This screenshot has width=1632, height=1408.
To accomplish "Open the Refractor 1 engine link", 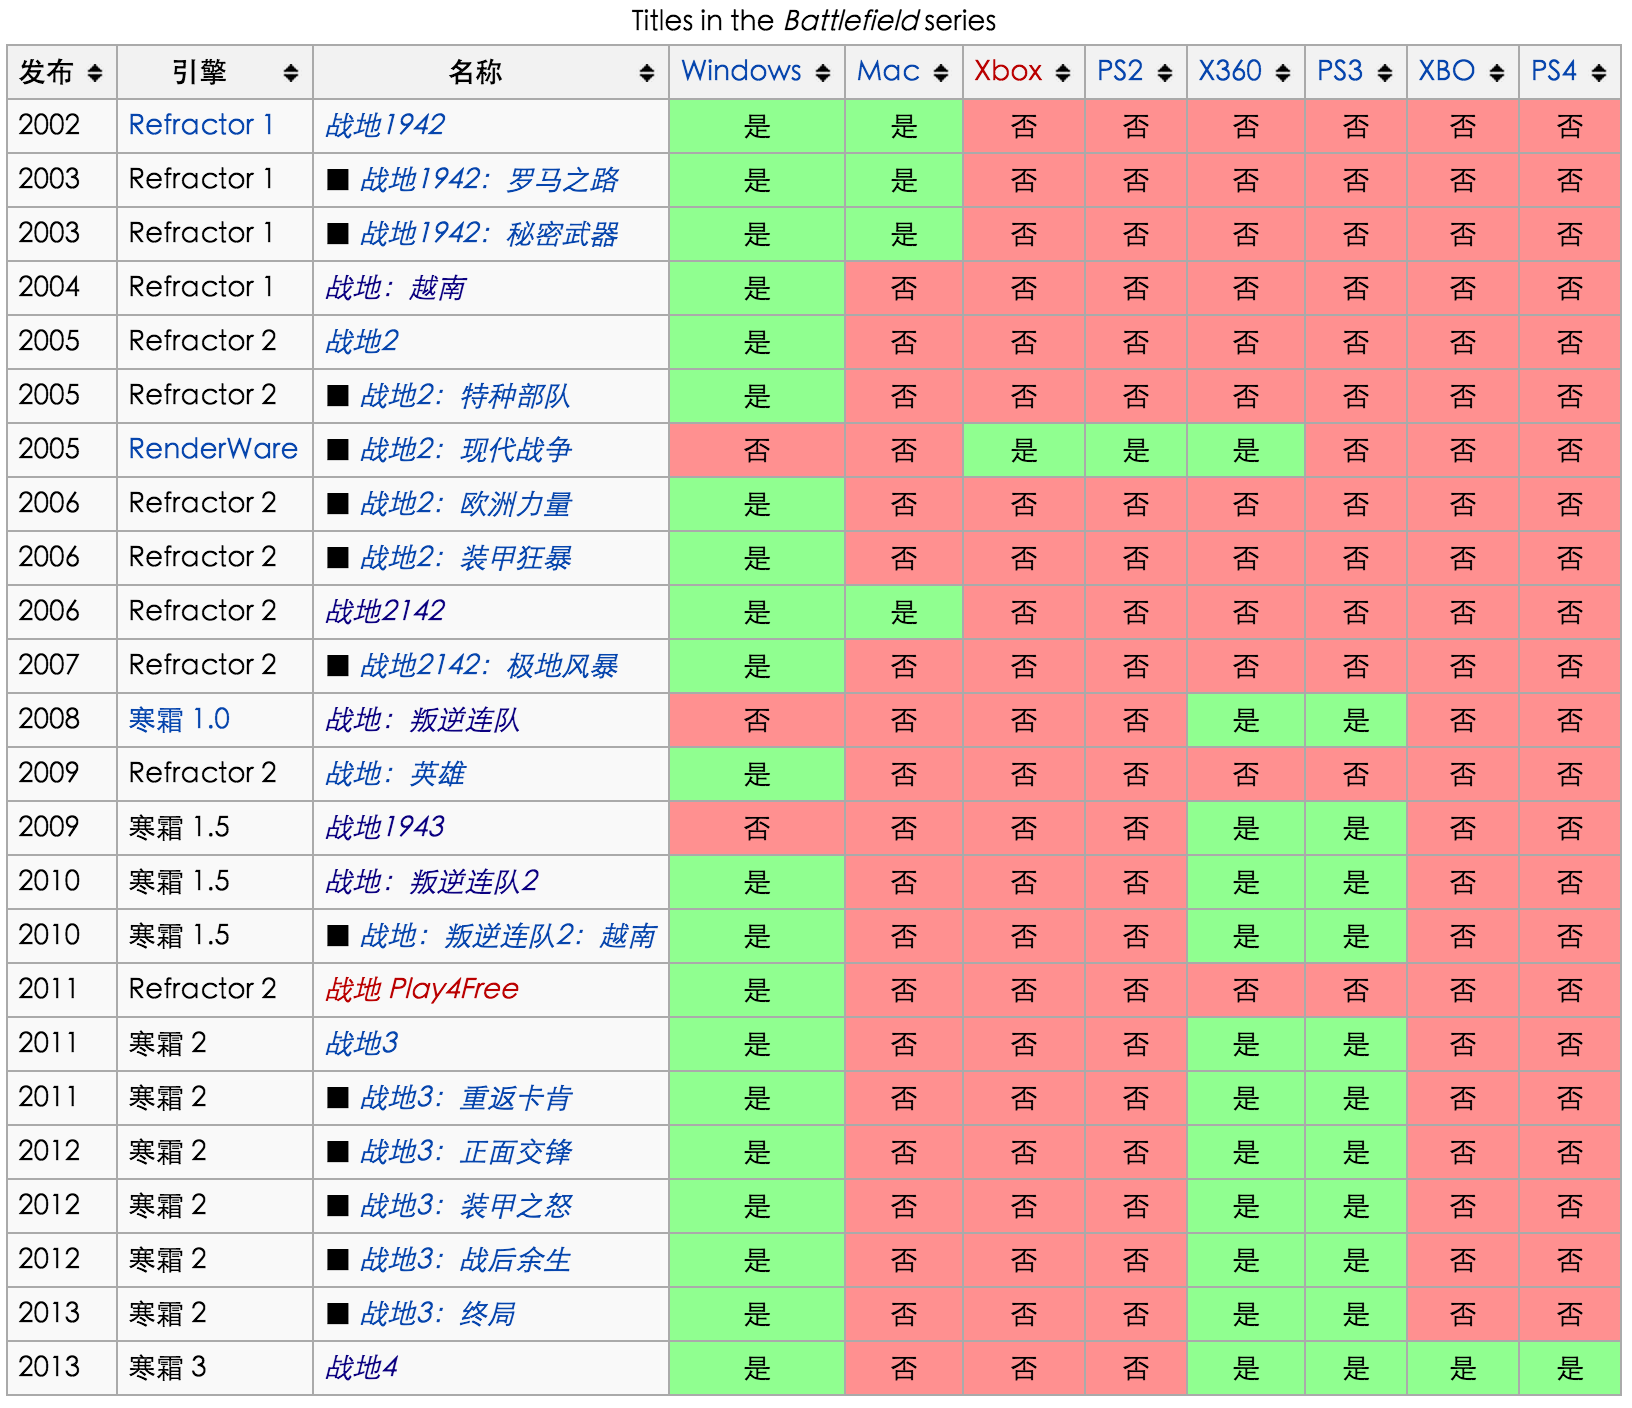I will point(201,125).
